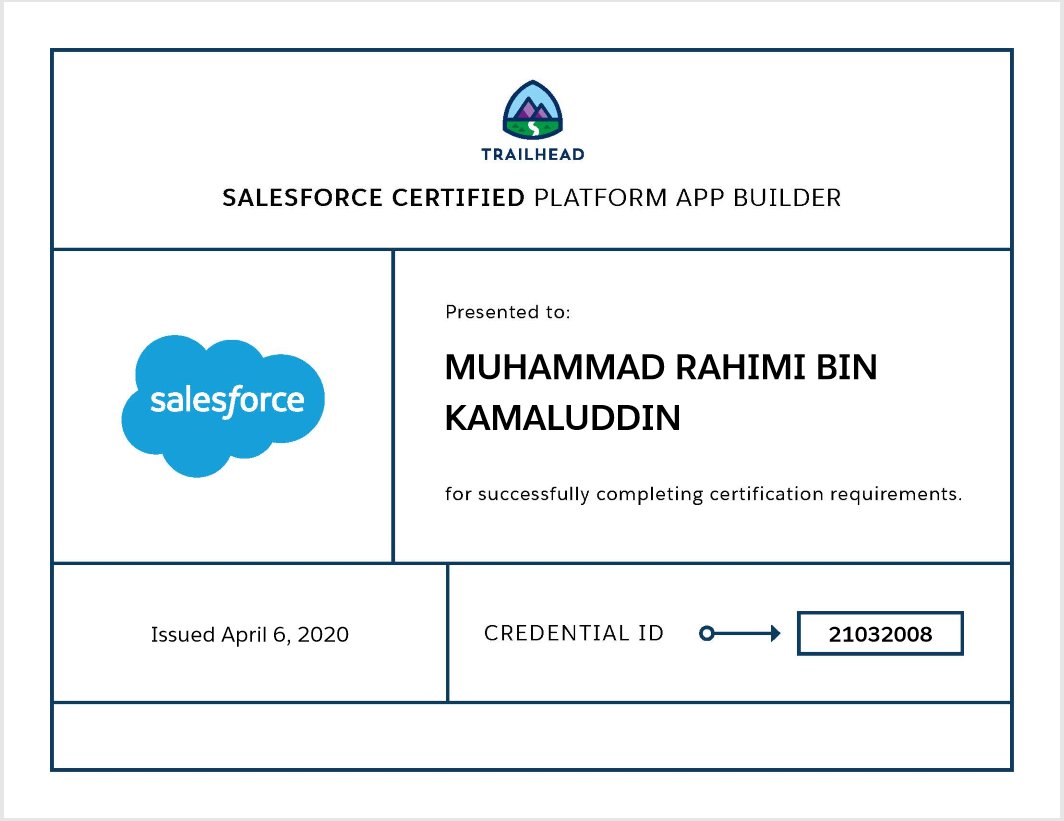The width and height of the screenshot is (1064, 821).
Task: Click the credential ID arrow graphic
Action: point(740,634)
